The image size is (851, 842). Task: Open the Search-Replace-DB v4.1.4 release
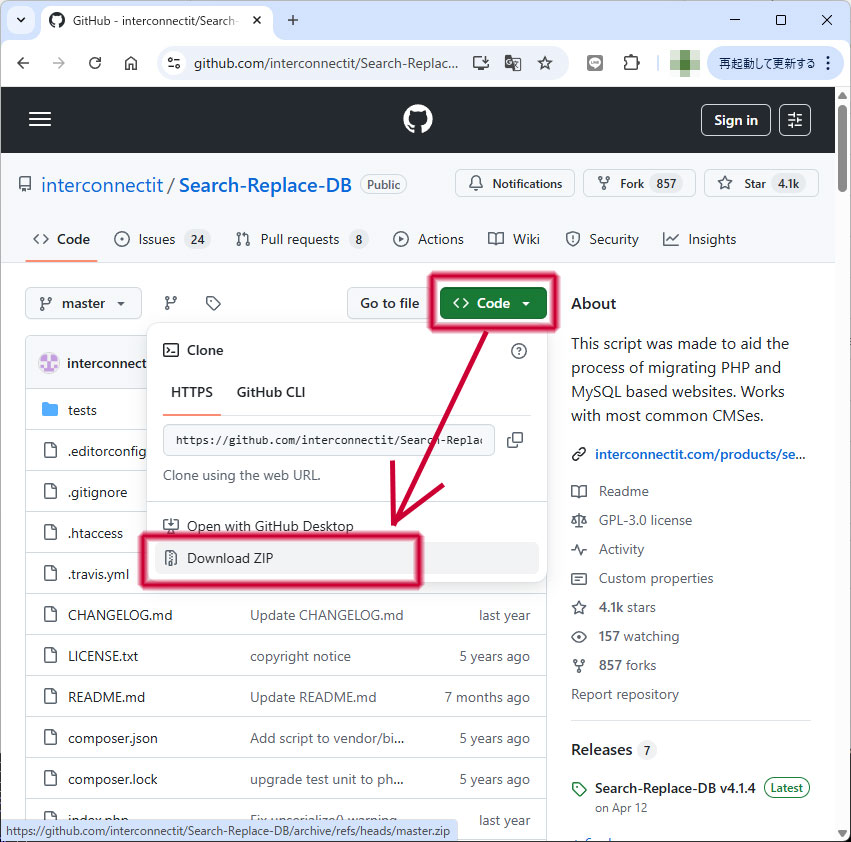click(675, 788)
